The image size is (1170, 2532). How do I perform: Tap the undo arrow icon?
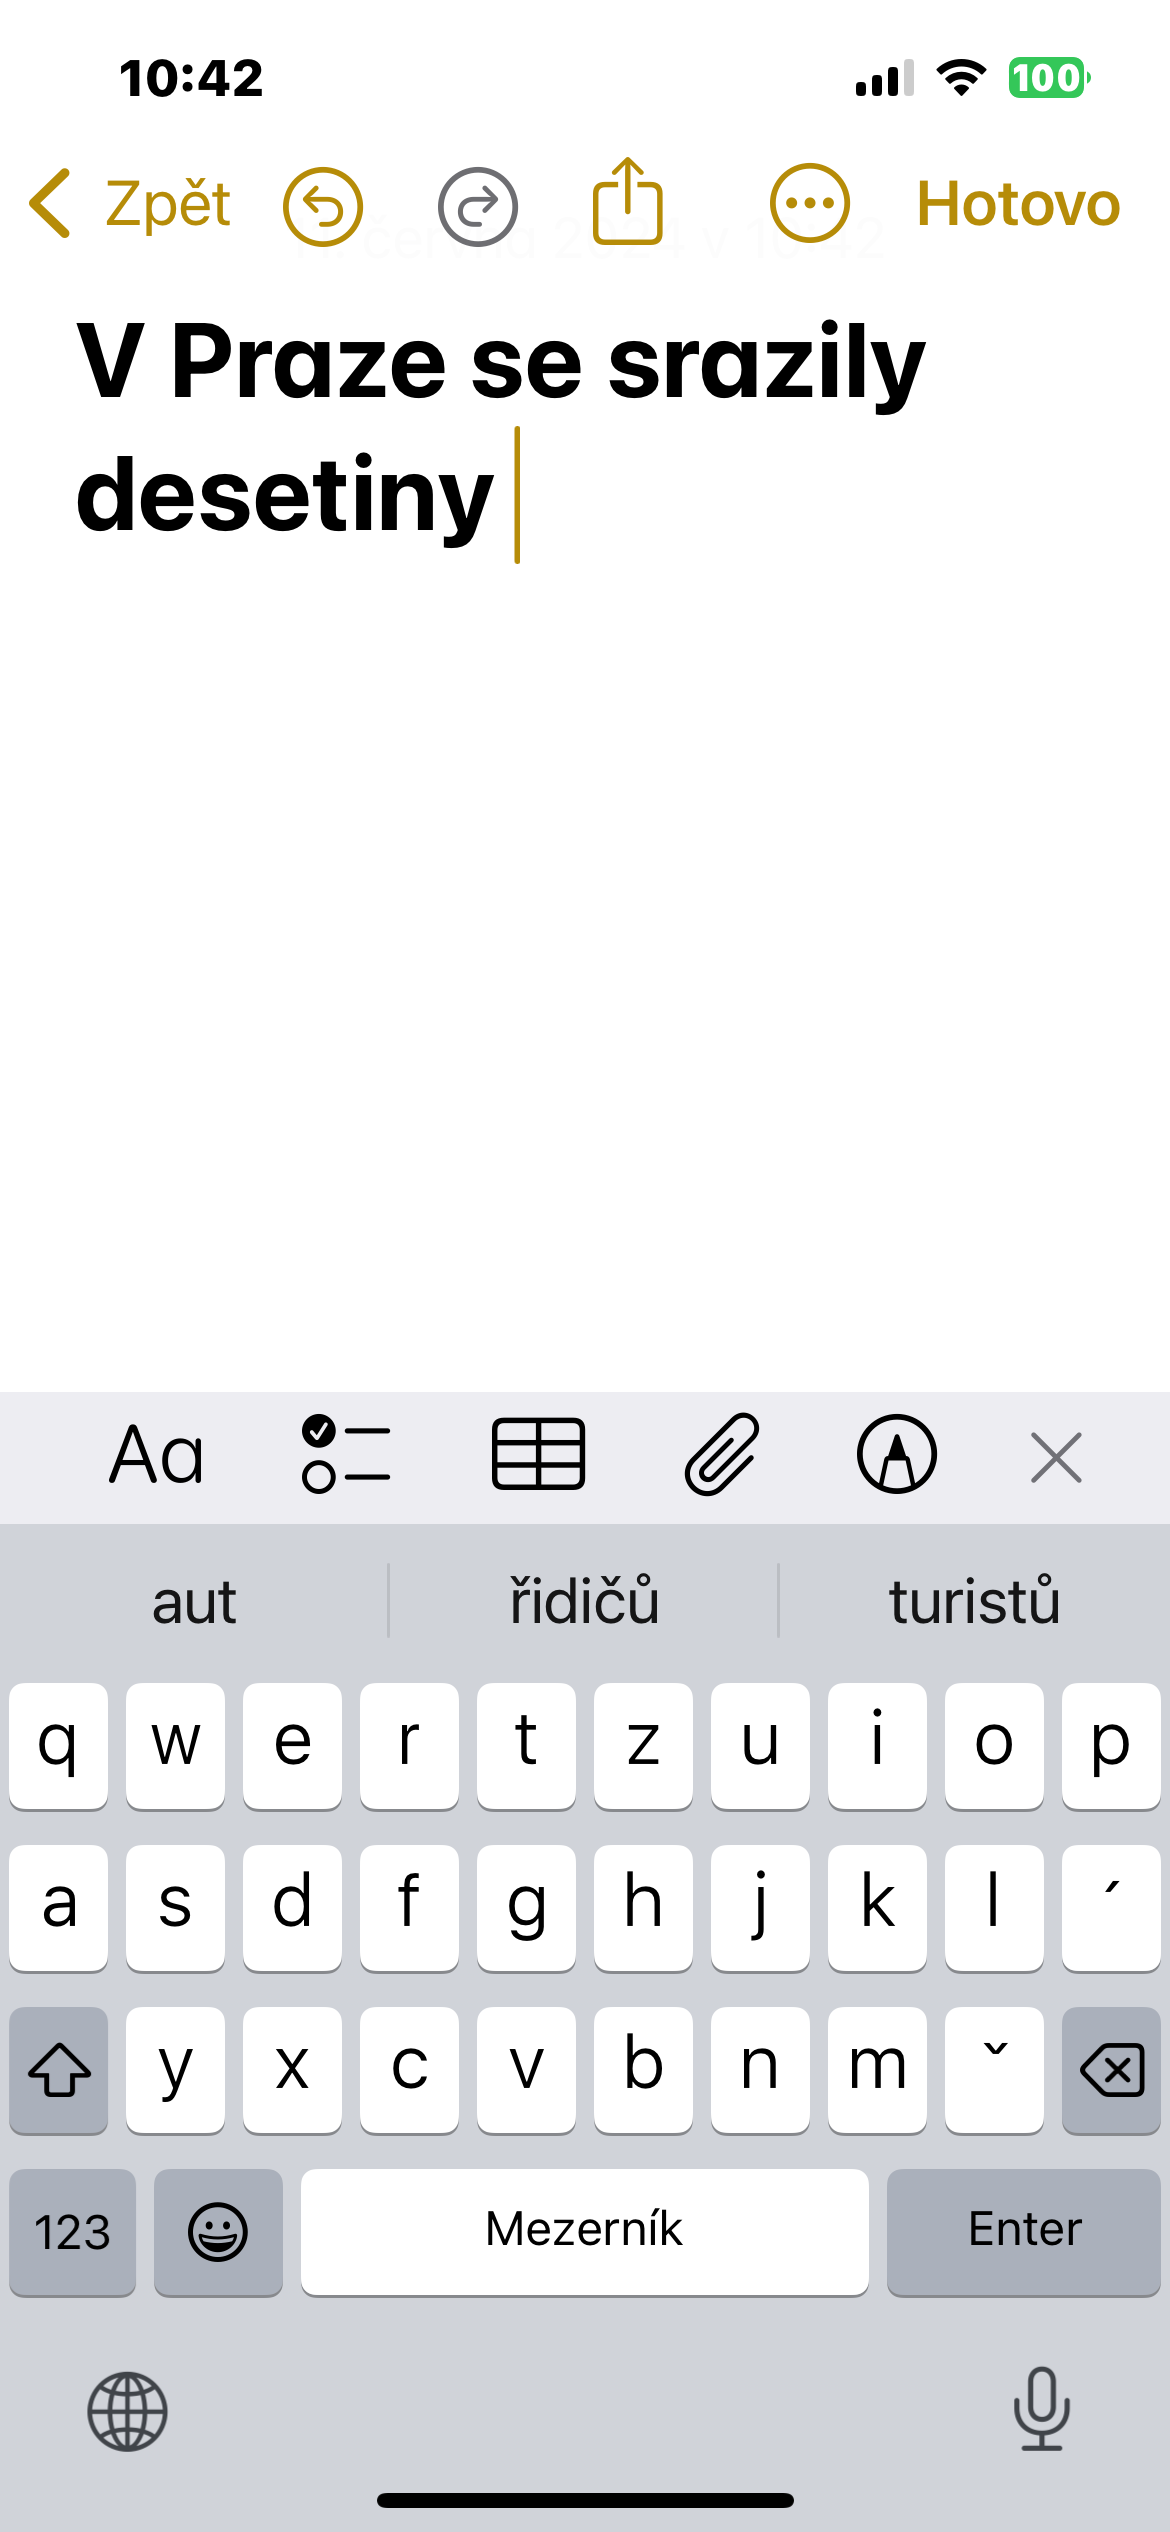[322, 206]
